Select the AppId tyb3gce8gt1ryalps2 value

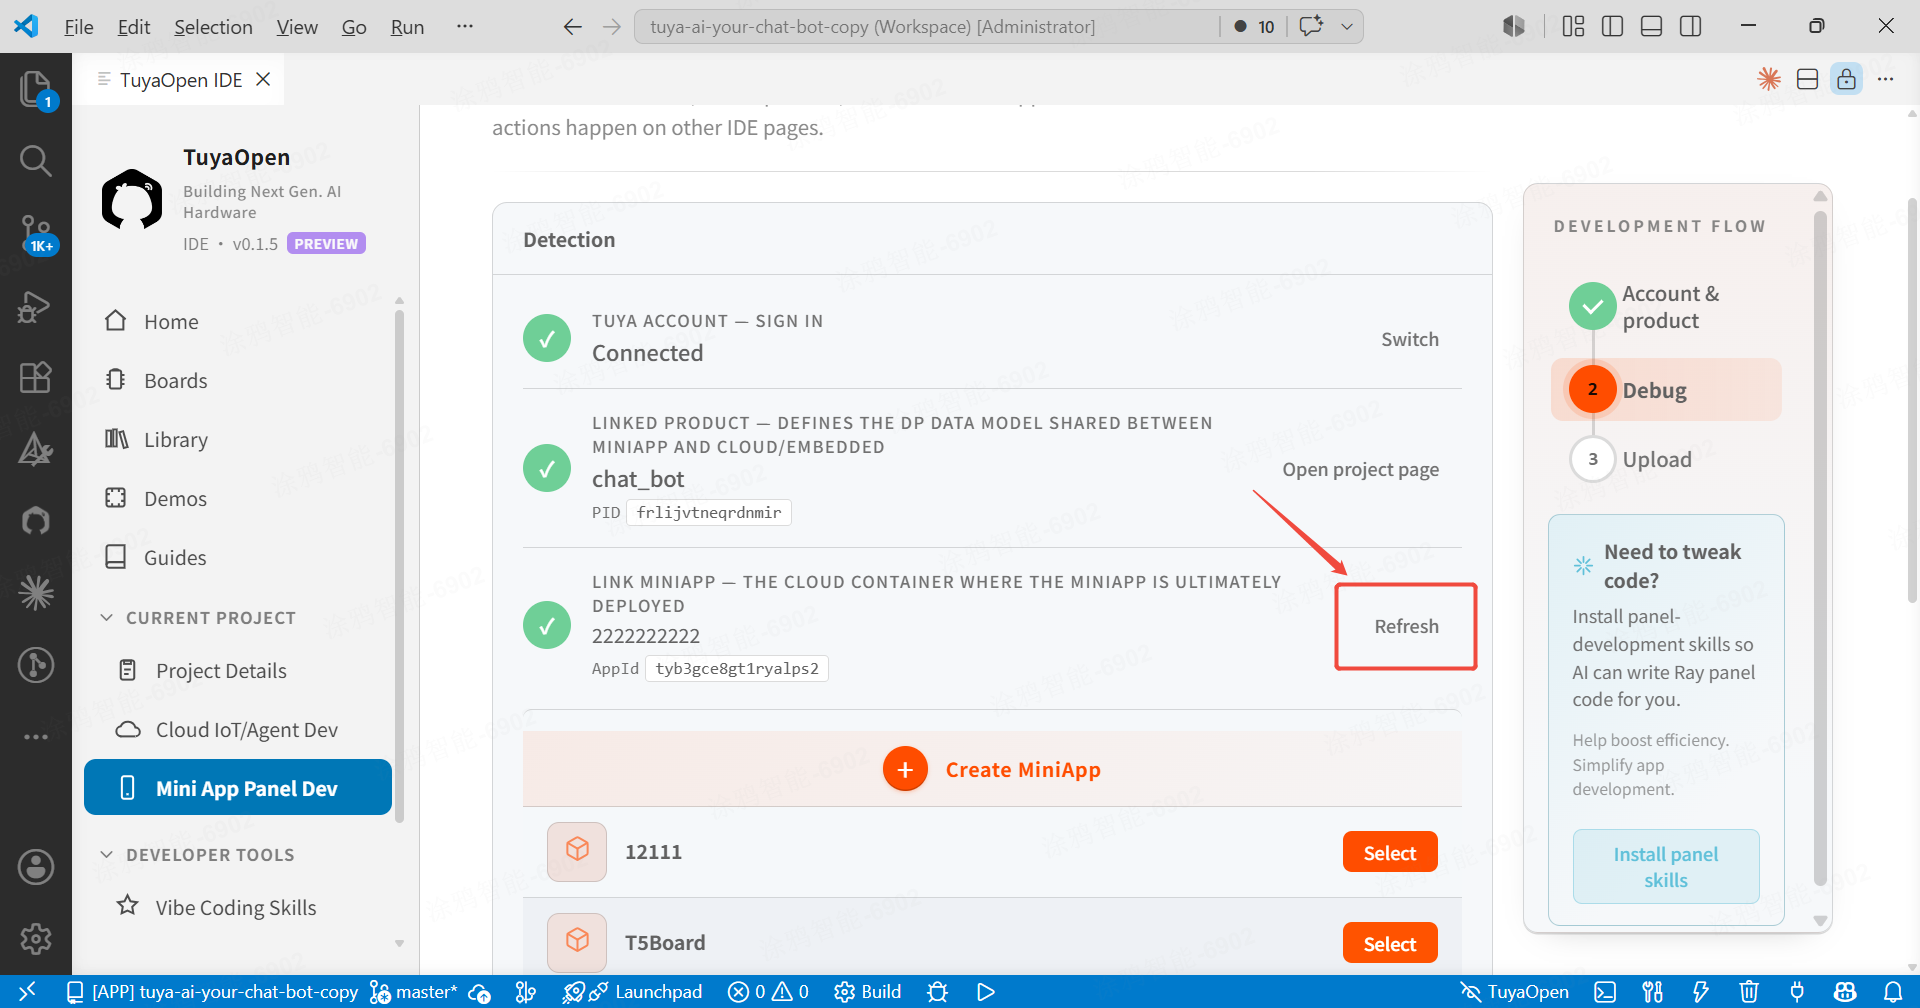coord(737,669)
